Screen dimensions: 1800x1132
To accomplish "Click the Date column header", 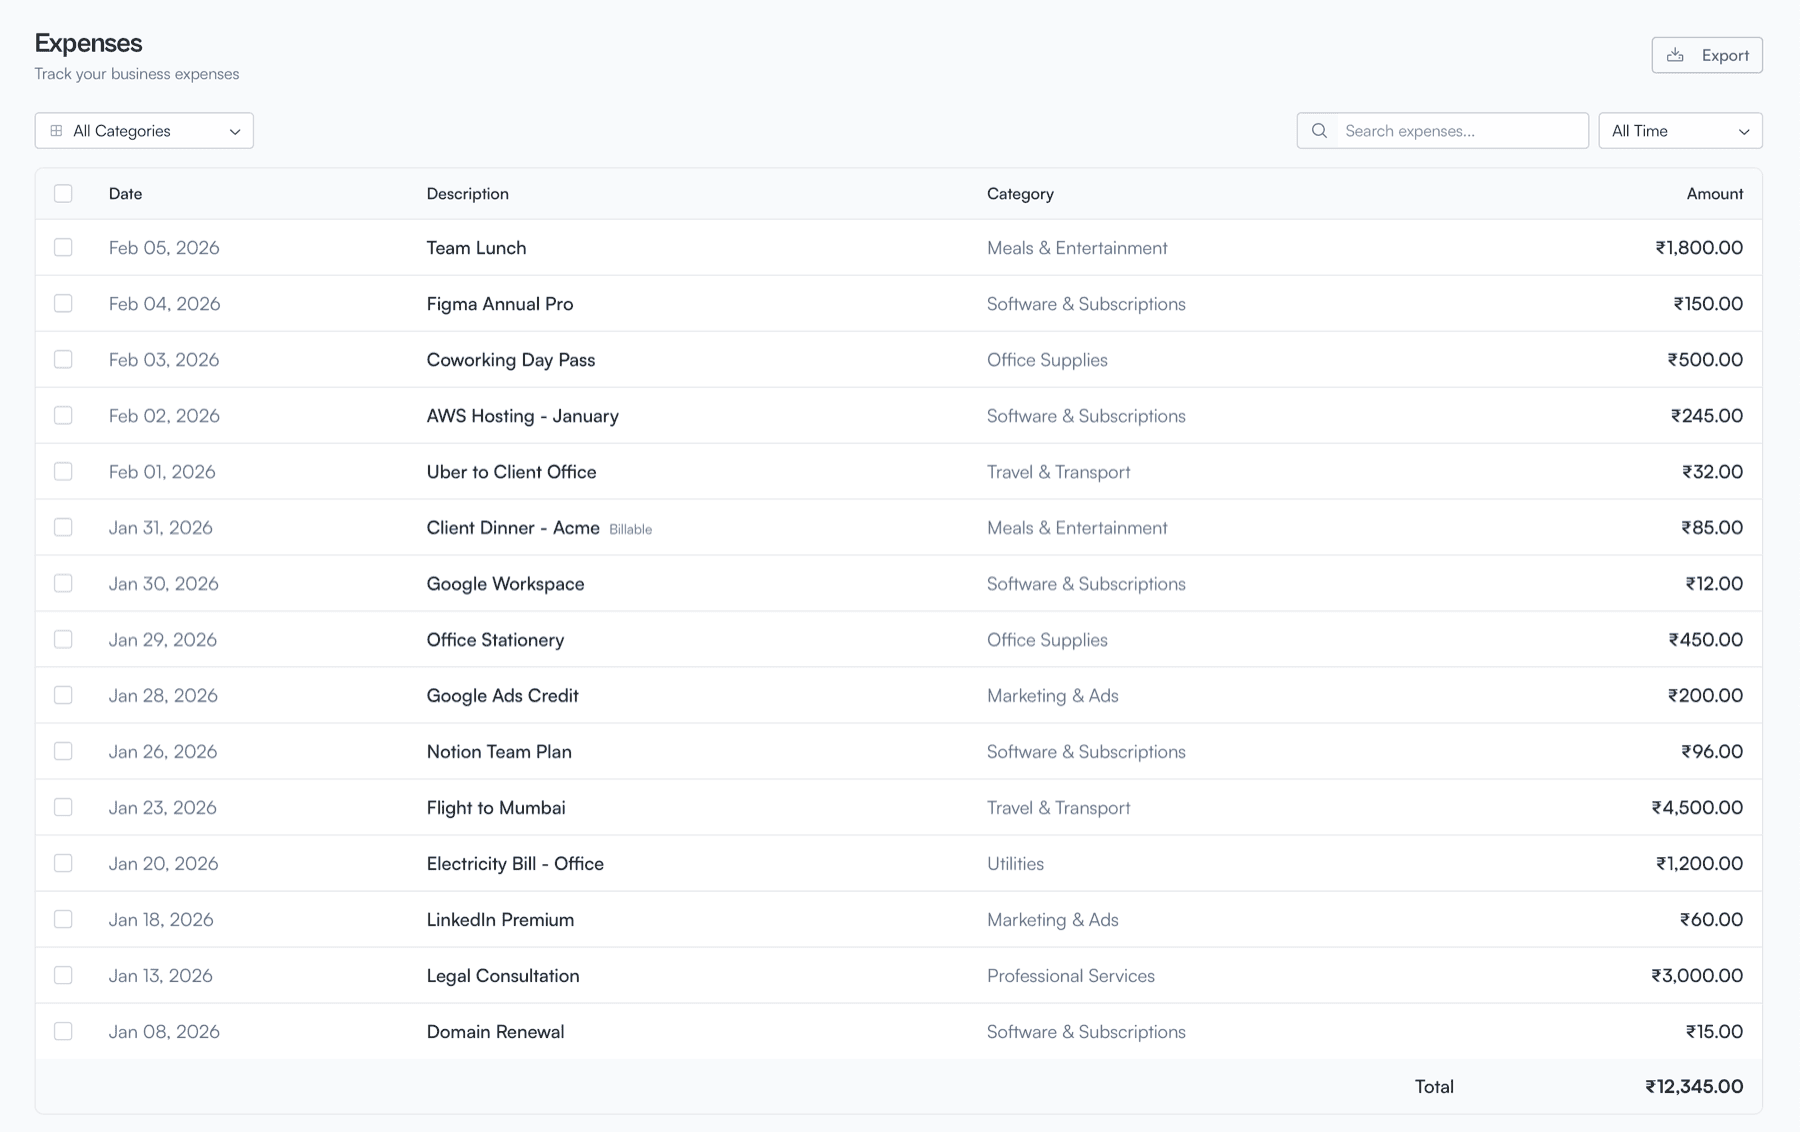I will 125,193.
